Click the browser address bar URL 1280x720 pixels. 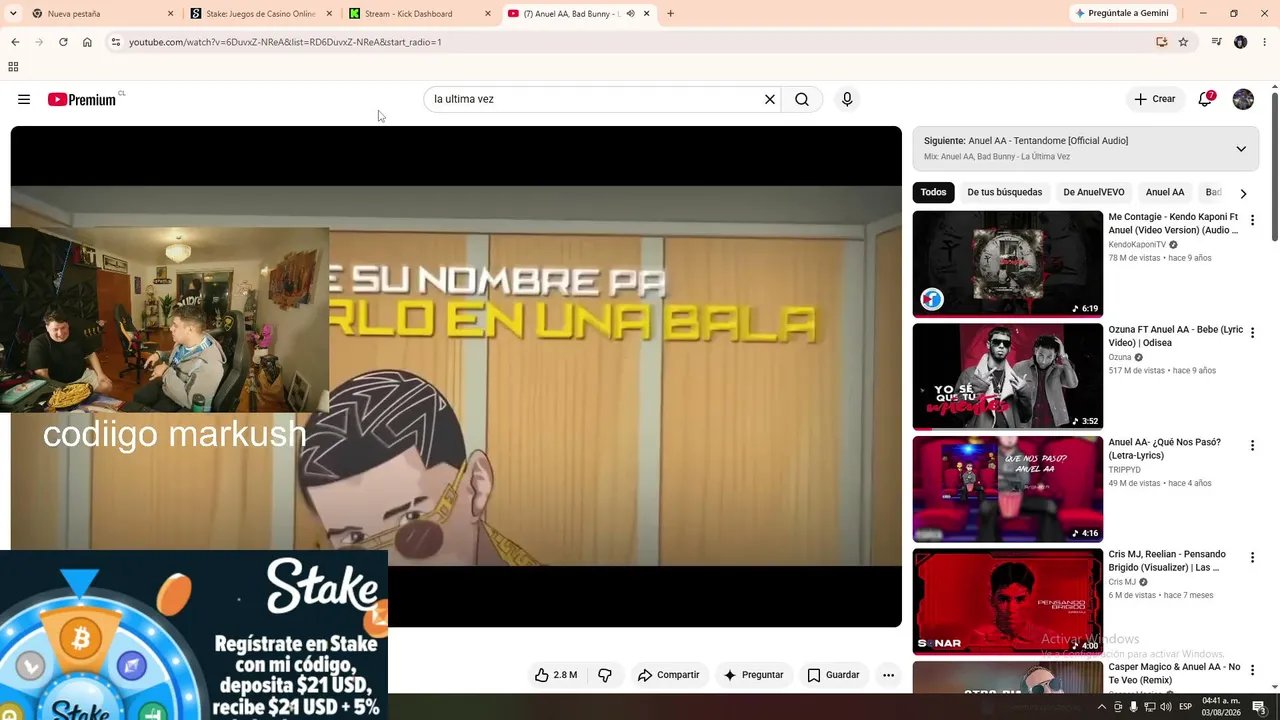(x=285, y=42)
